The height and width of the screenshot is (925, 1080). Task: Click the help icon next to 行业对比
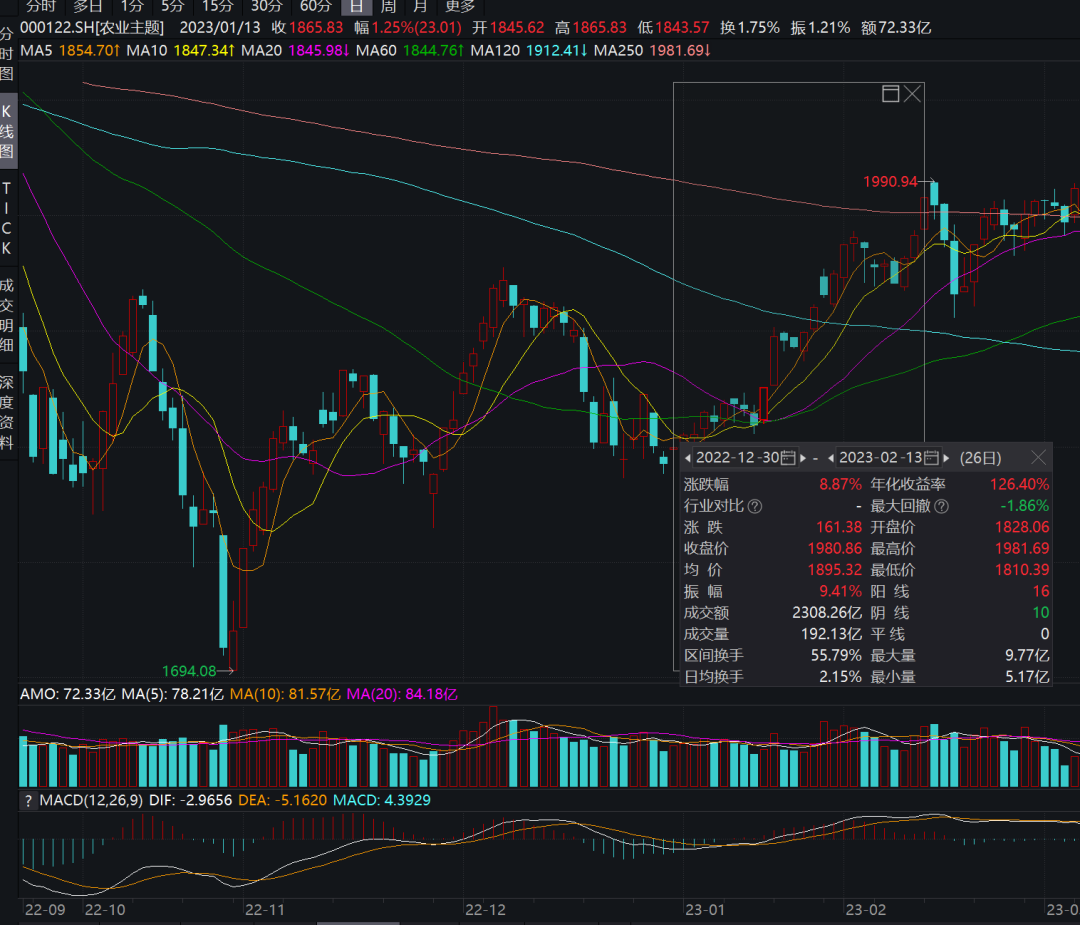[x=755, y=506]
